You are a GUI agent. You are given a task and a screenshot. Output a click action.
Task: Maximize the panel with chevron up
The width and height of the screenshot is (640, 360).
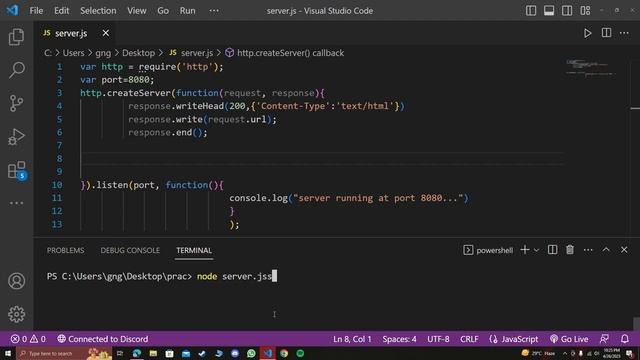pos(606,250)
